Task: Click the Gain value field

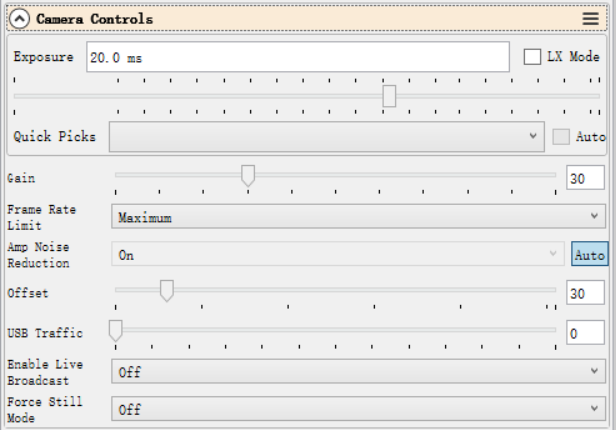Action: [585, 178]
